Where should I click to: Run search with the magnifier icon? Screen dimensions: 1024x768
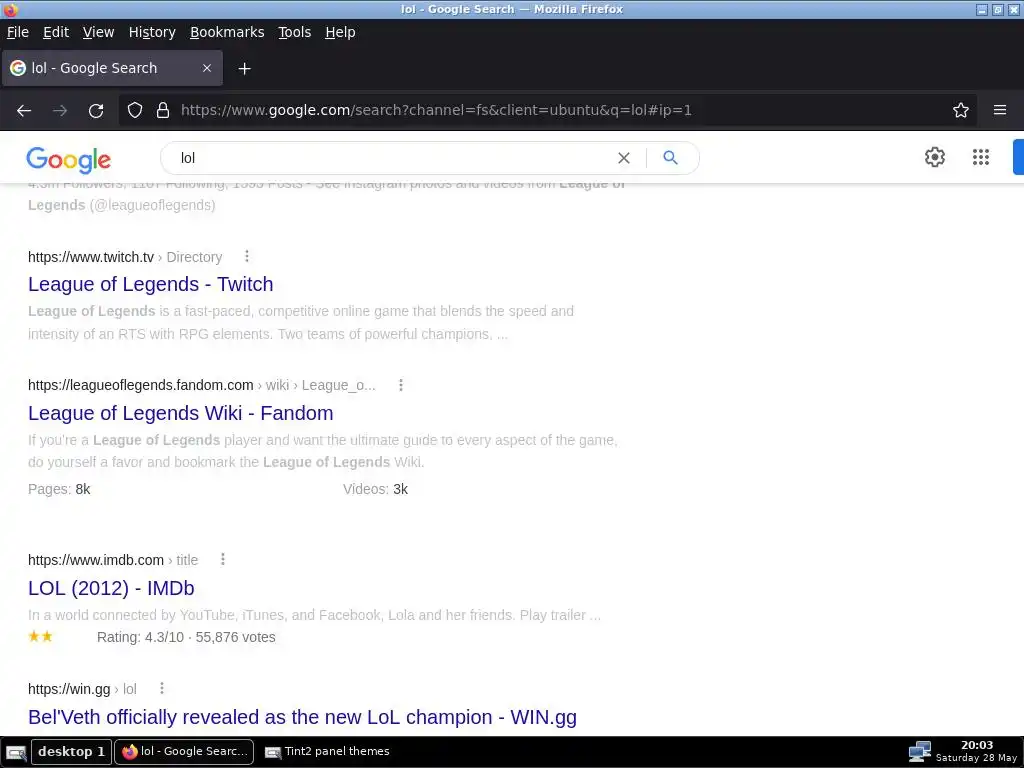pyautogui.click(x=671, y=157)
